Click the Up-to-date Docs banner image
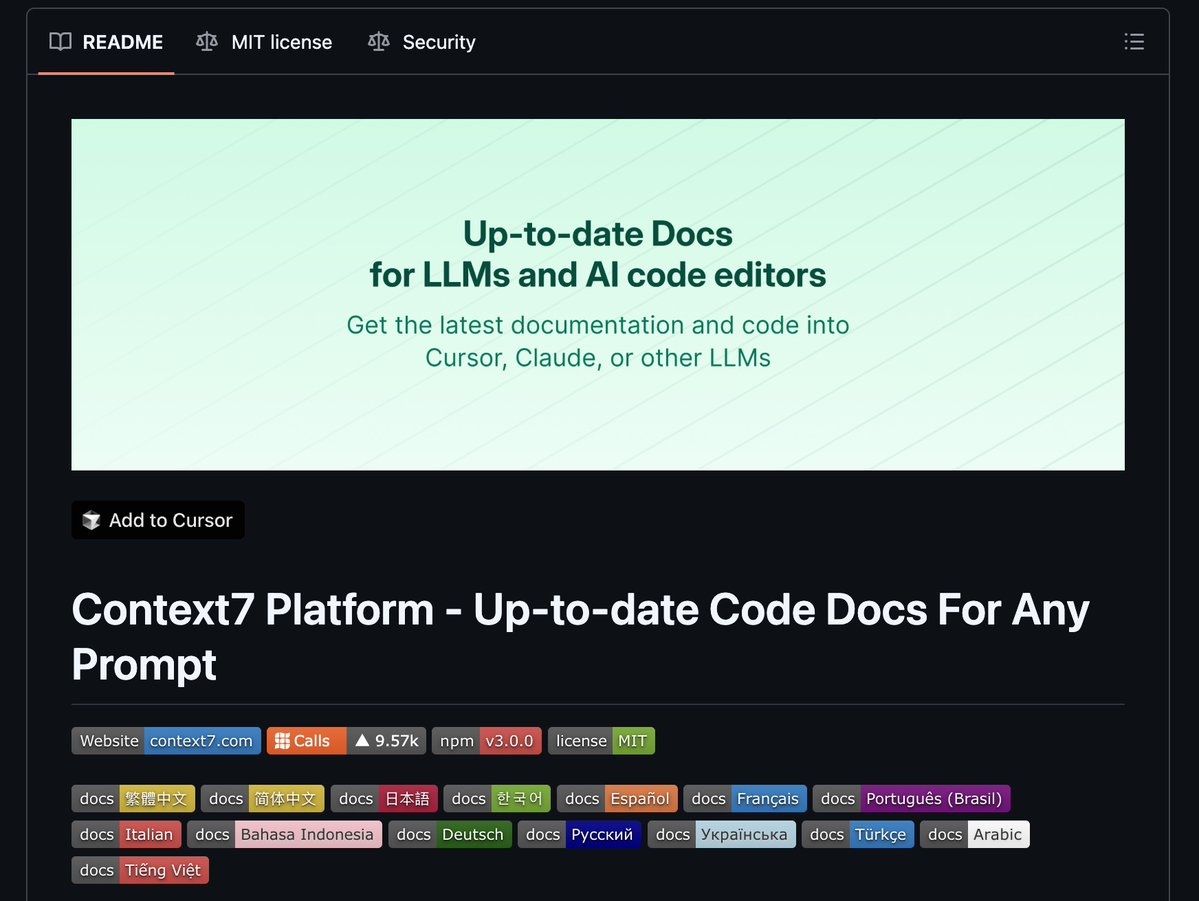The height and width of the screenshot is (901, 1199). tap(598, 294)
